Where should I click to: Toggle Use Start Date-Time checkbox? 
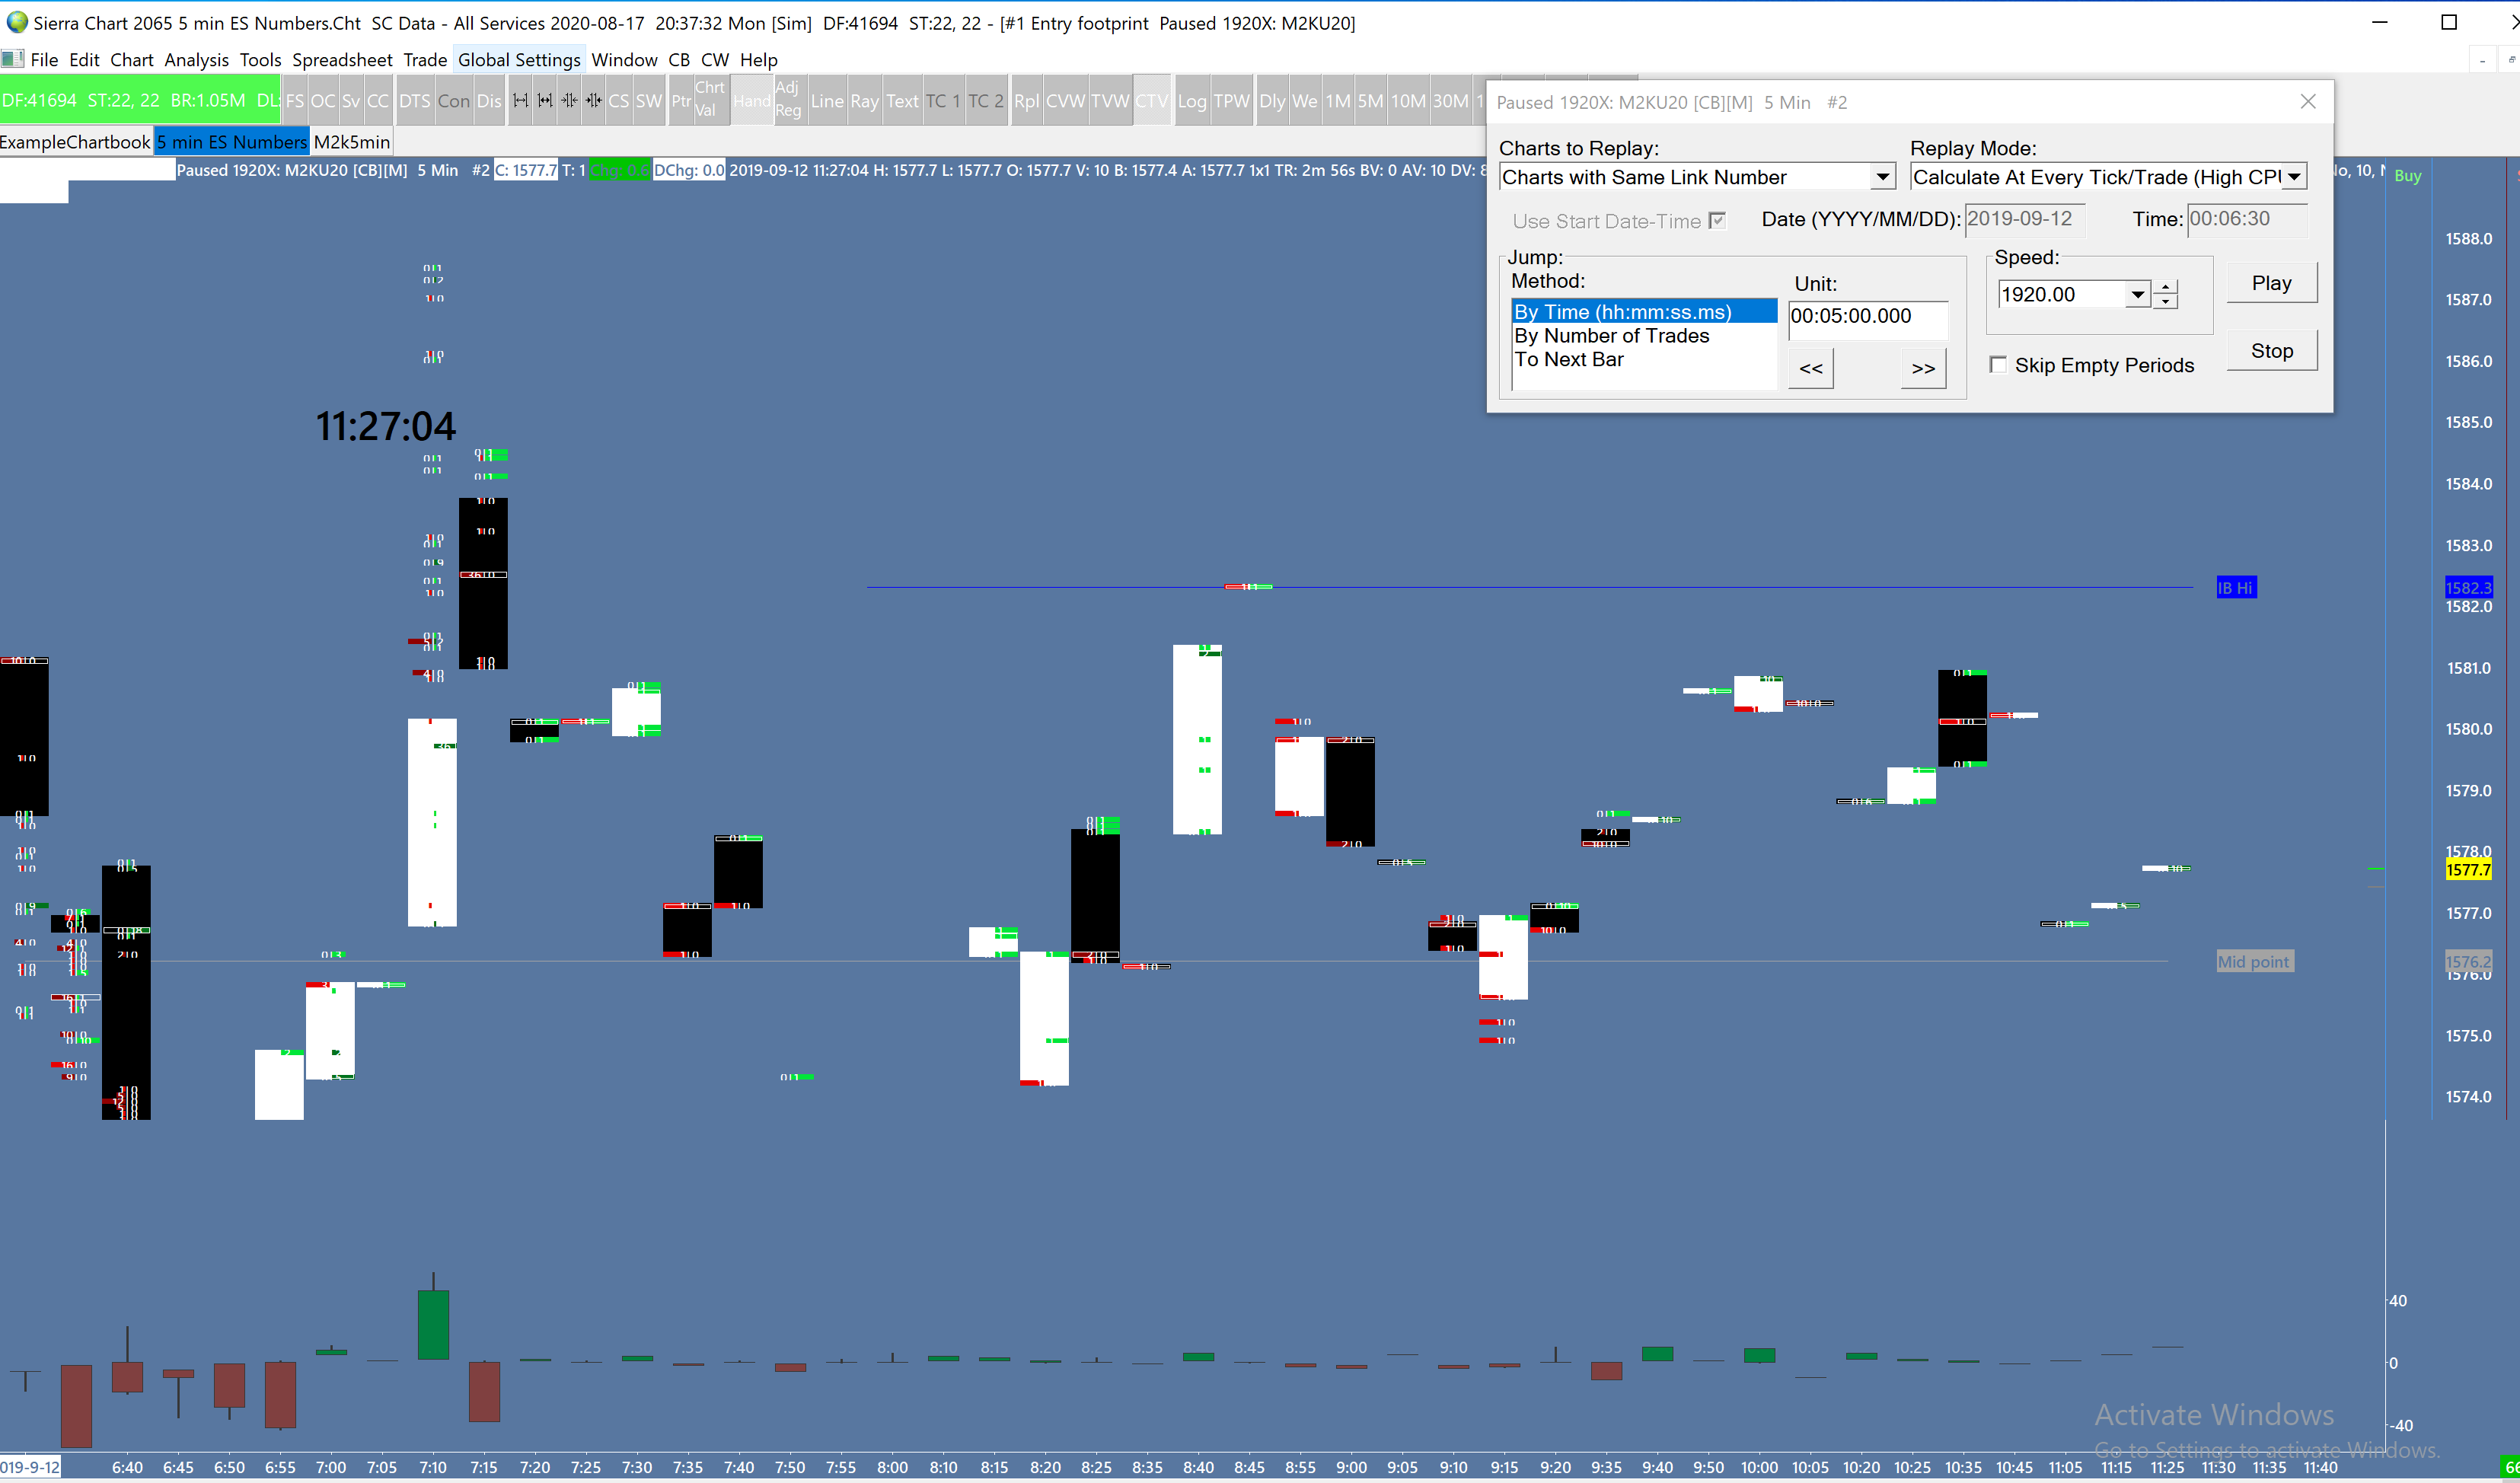[x=1717, y=221]
